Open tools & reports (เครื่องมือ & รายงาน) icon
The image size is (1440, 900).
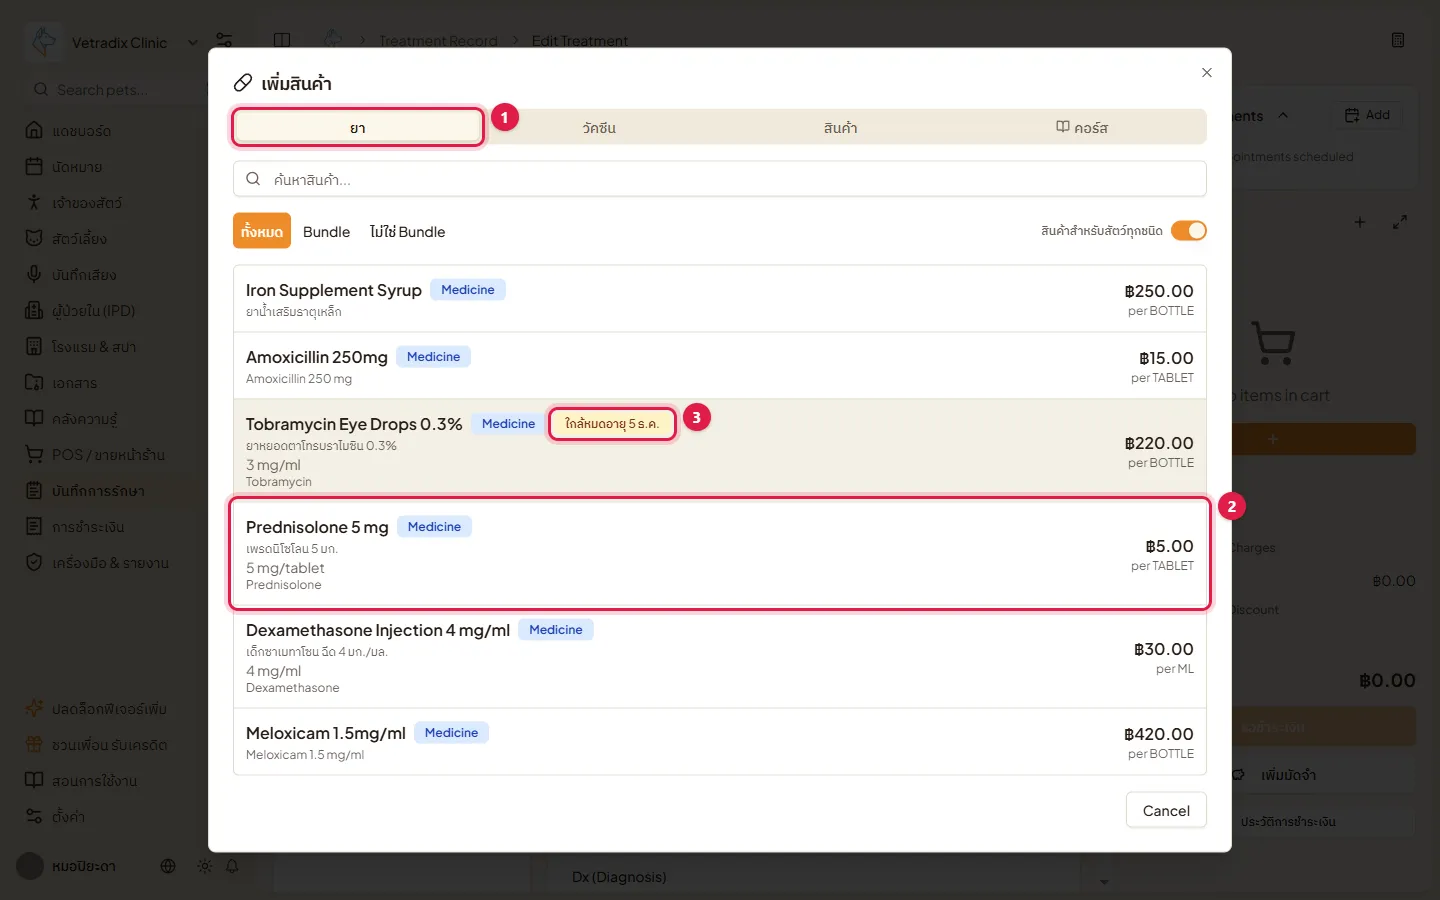coord(34,562)
